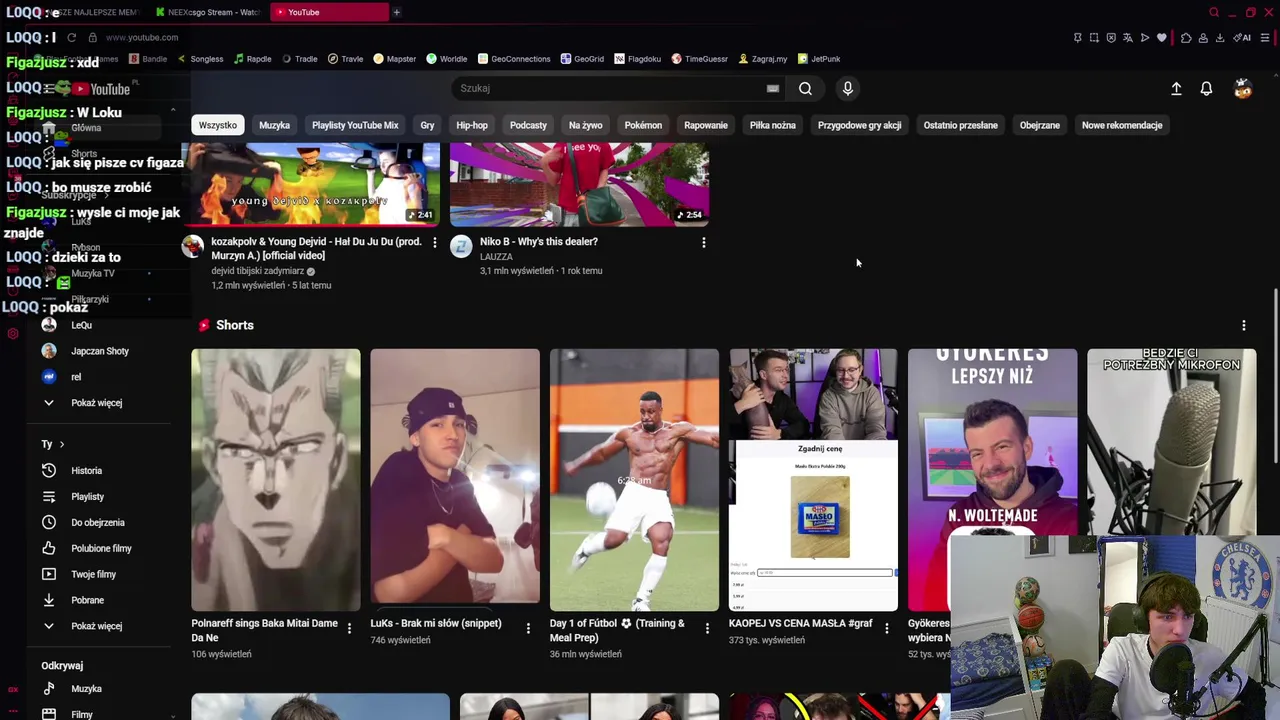Open Day 1 of Fútbol short thumbnail
The height and width of the screenshot is (720, 1280).
634,479
